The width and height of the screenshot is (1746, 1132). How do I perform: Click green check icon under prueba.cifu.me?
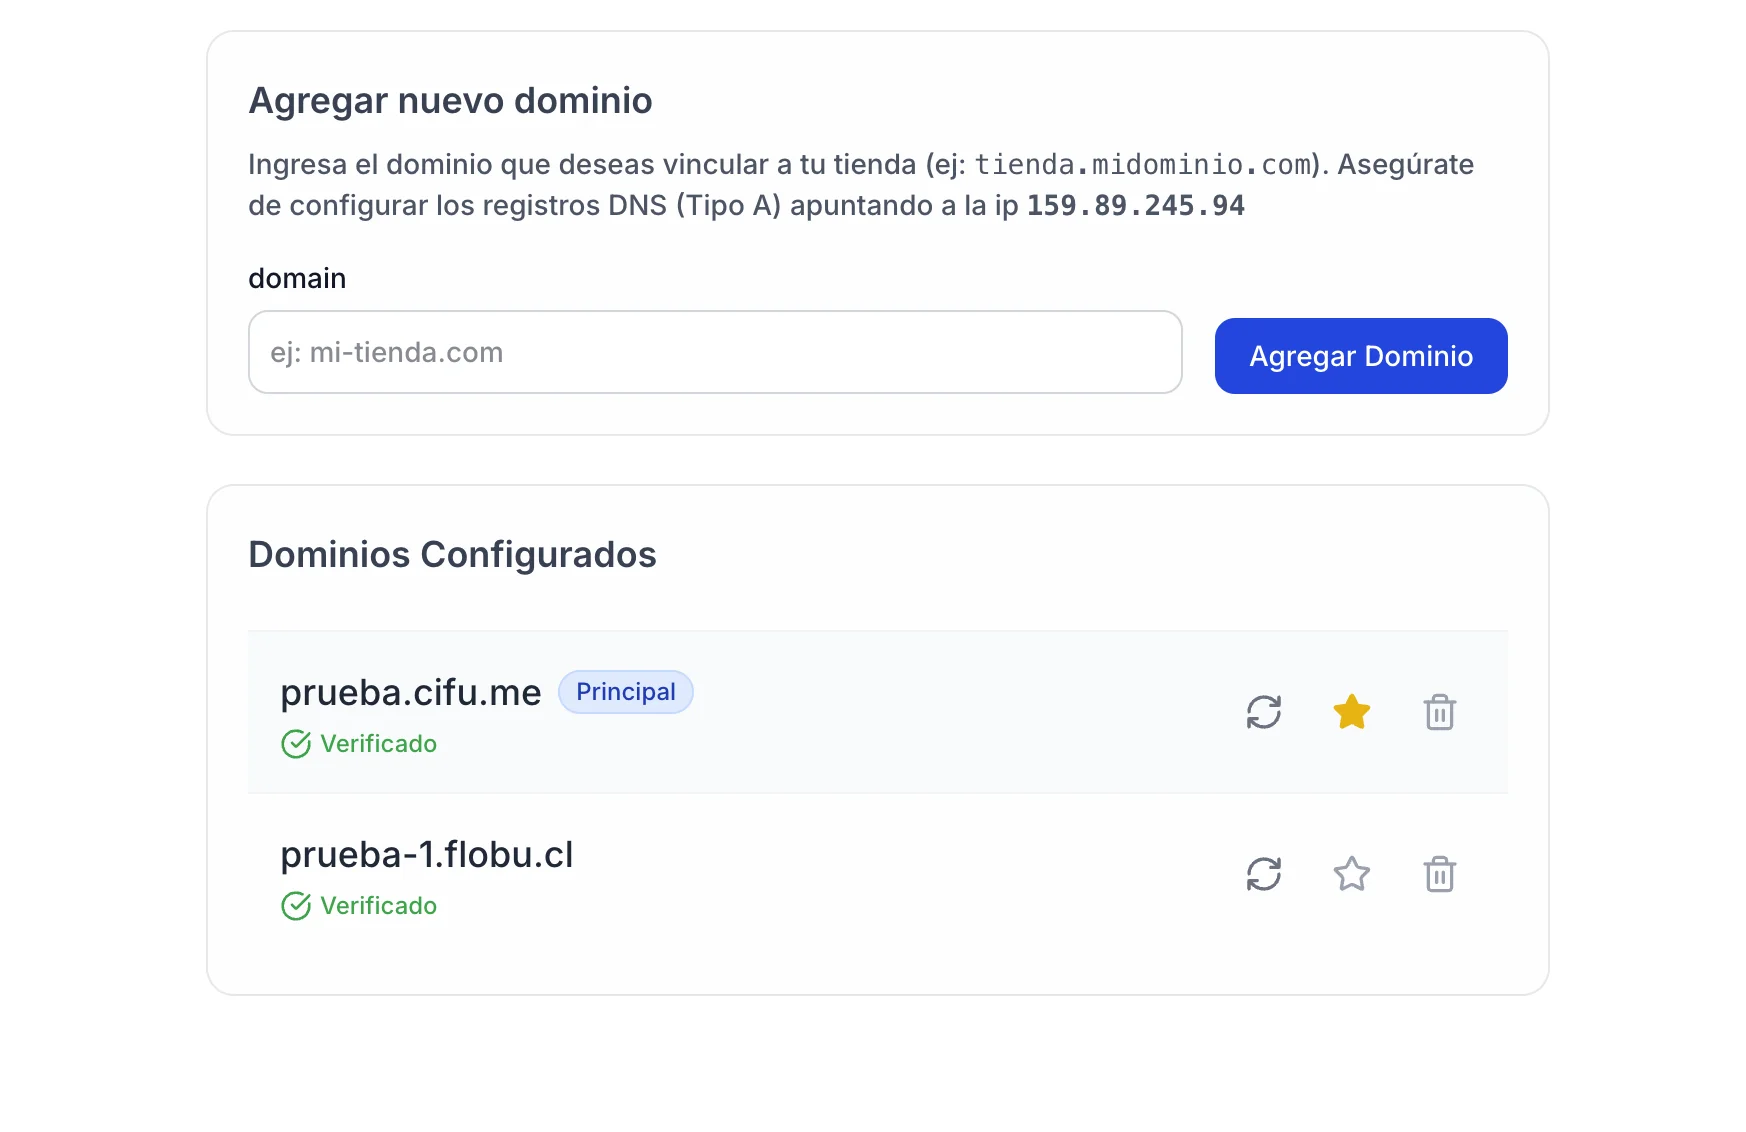pos(296,744)
